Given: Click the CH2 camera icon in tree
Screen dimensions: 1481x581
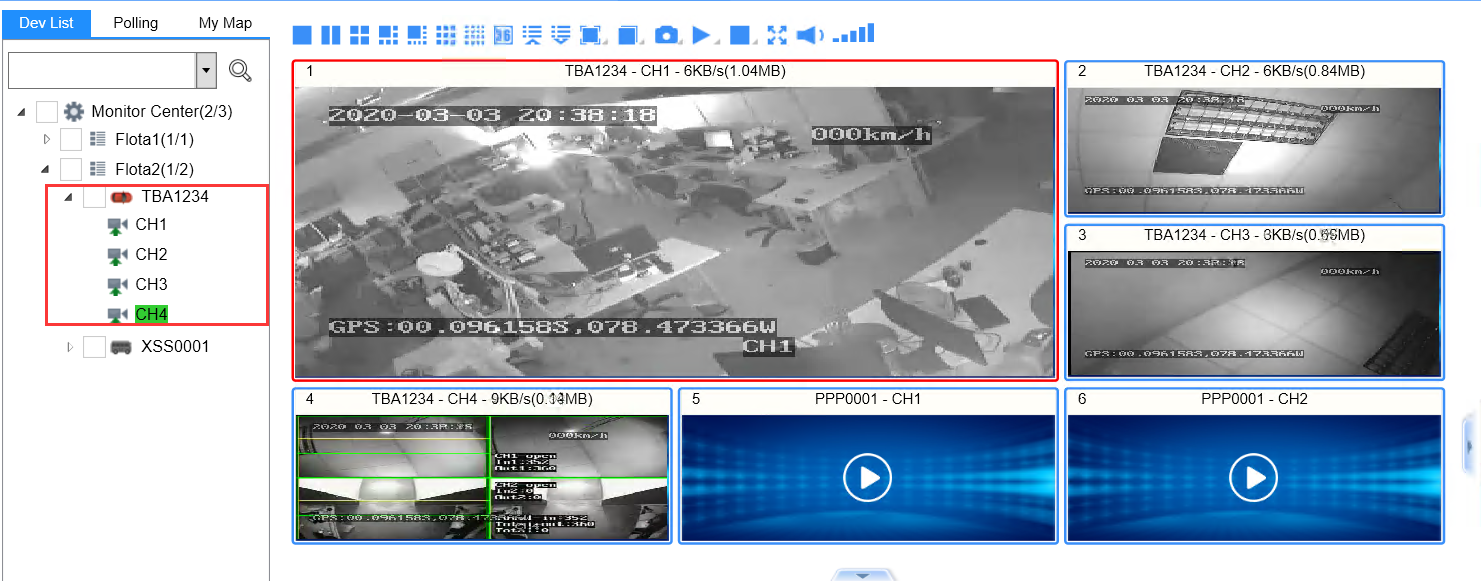Looking at the screenshot, I should 118,255.
